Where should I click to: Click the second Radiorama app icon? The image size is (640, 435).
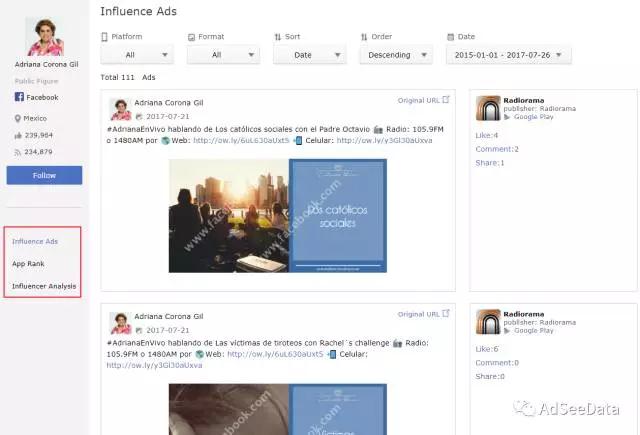click(488, 321)
